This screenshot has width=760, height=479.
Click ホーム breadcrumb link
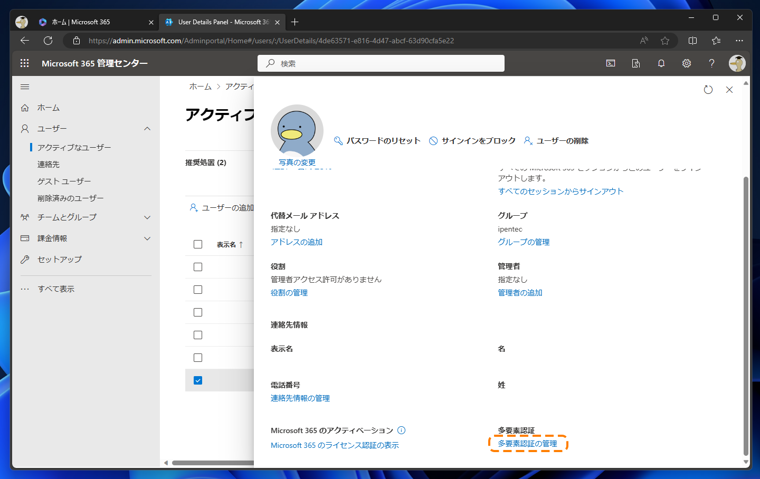pos(200,86)
